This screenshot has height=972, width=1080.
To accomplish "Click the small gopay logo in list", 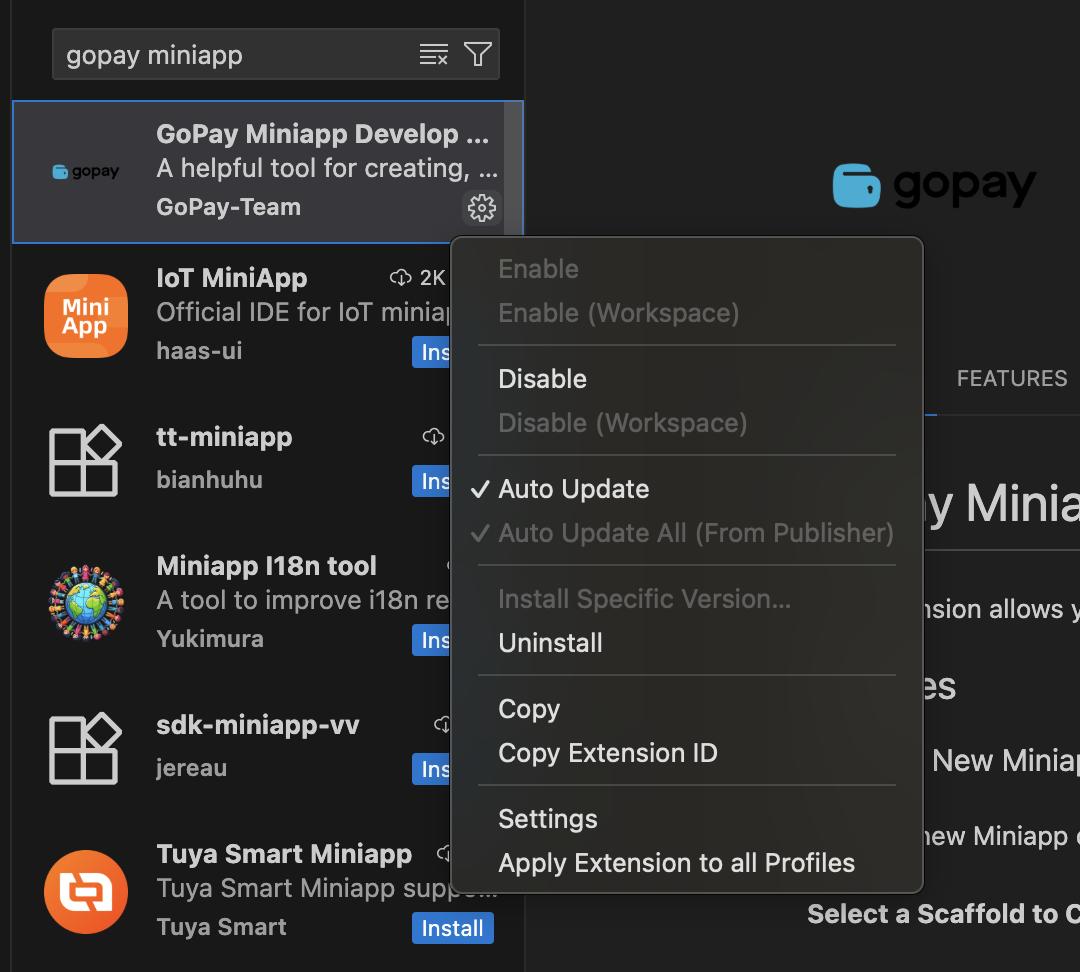I will (86, 172).
